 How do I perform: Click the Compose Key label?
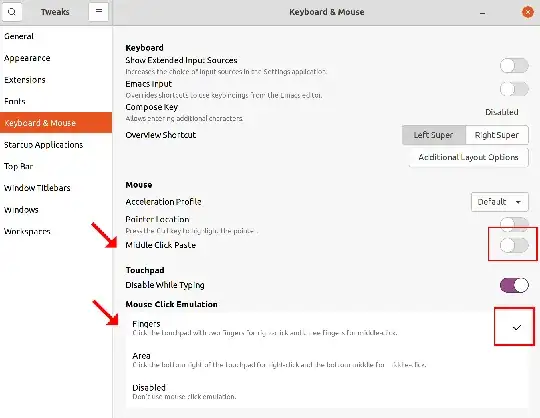(x=152, y=107)
